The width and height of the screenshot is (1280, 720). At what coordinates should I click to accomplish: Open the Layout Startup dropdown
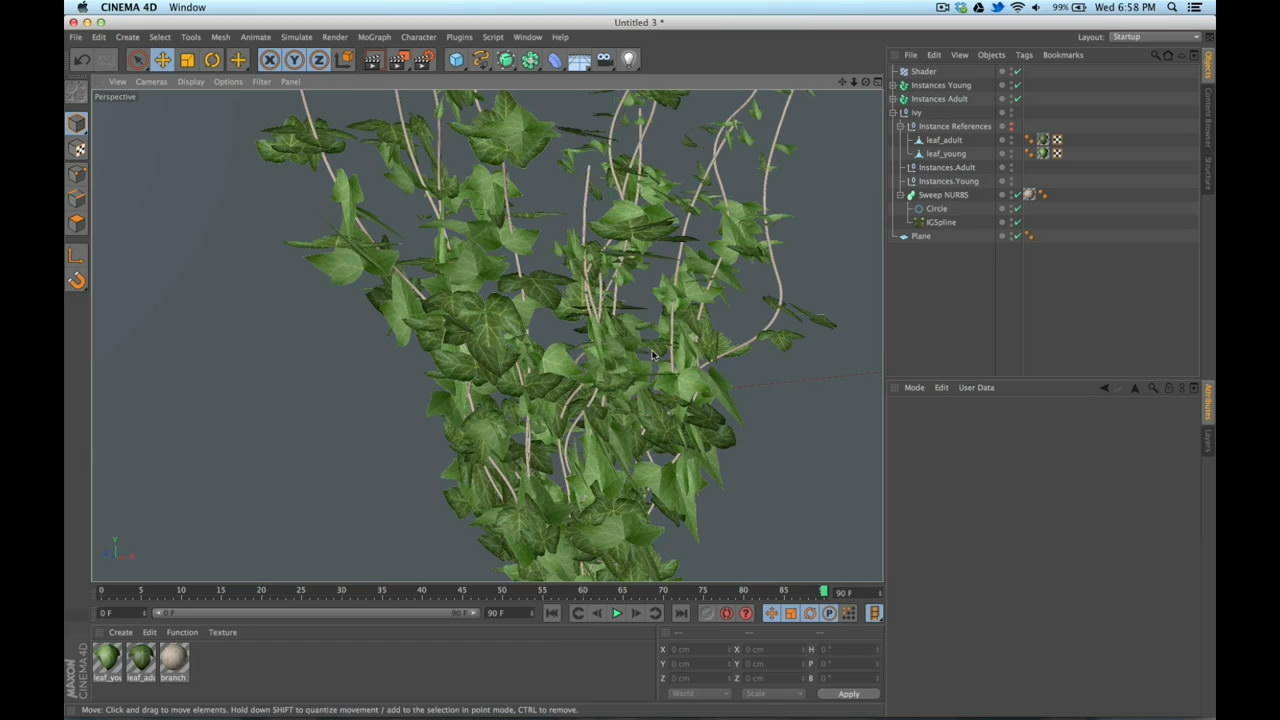tap(1155, 37)
